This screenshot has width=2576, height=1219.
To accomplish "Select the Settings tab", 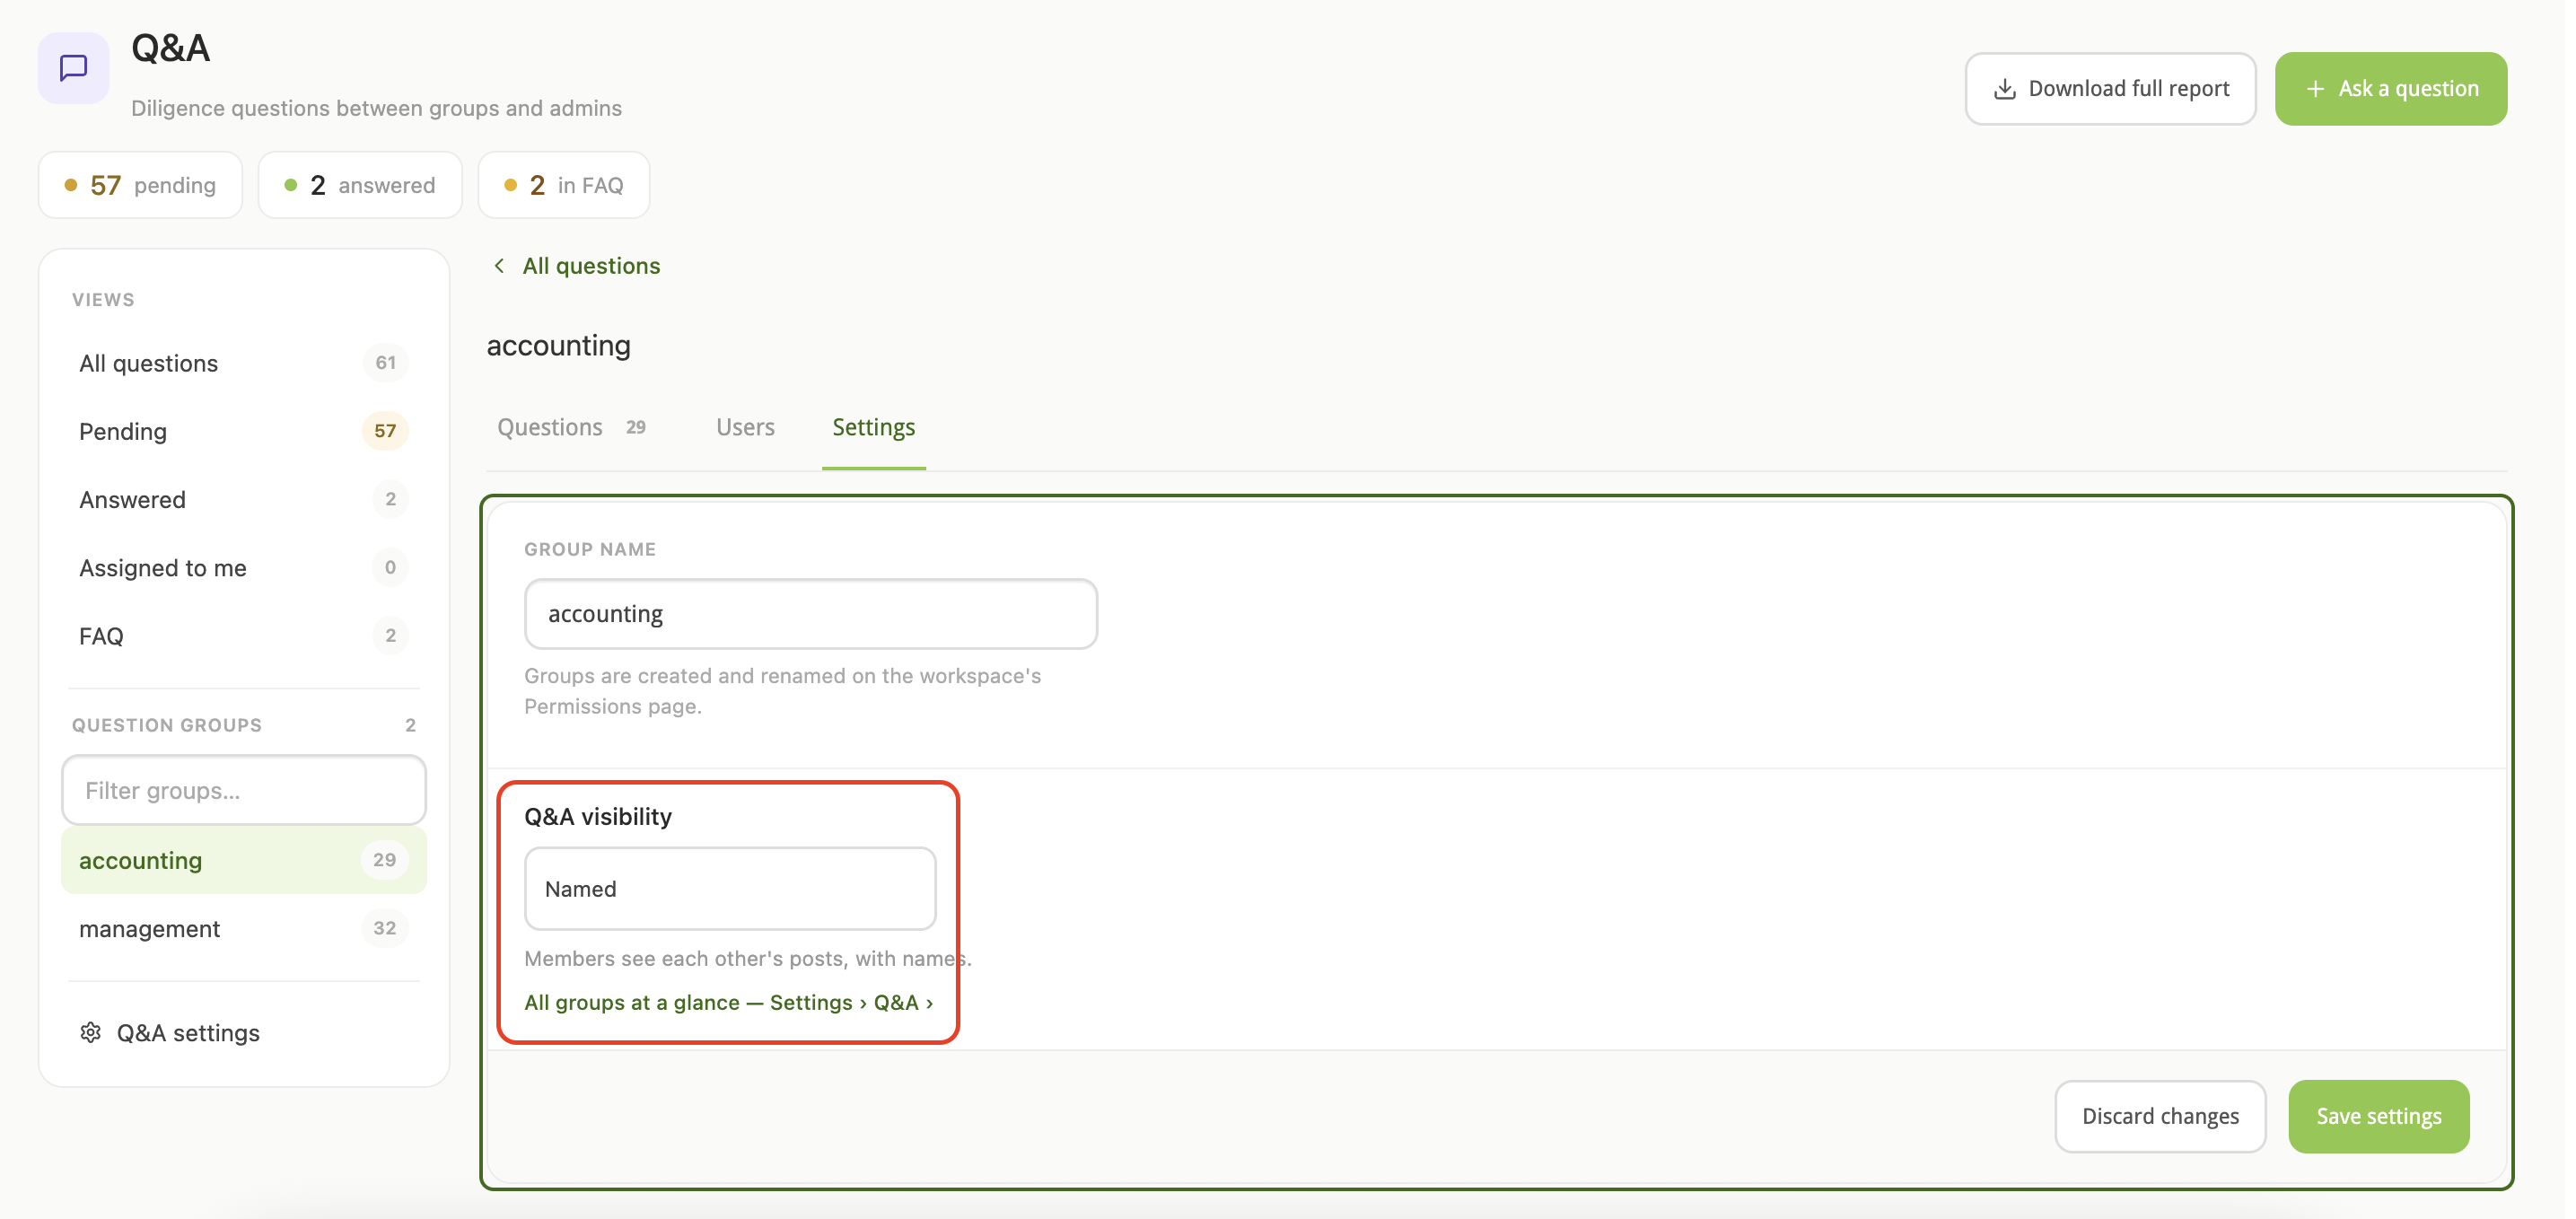I will tap(873, 427).
